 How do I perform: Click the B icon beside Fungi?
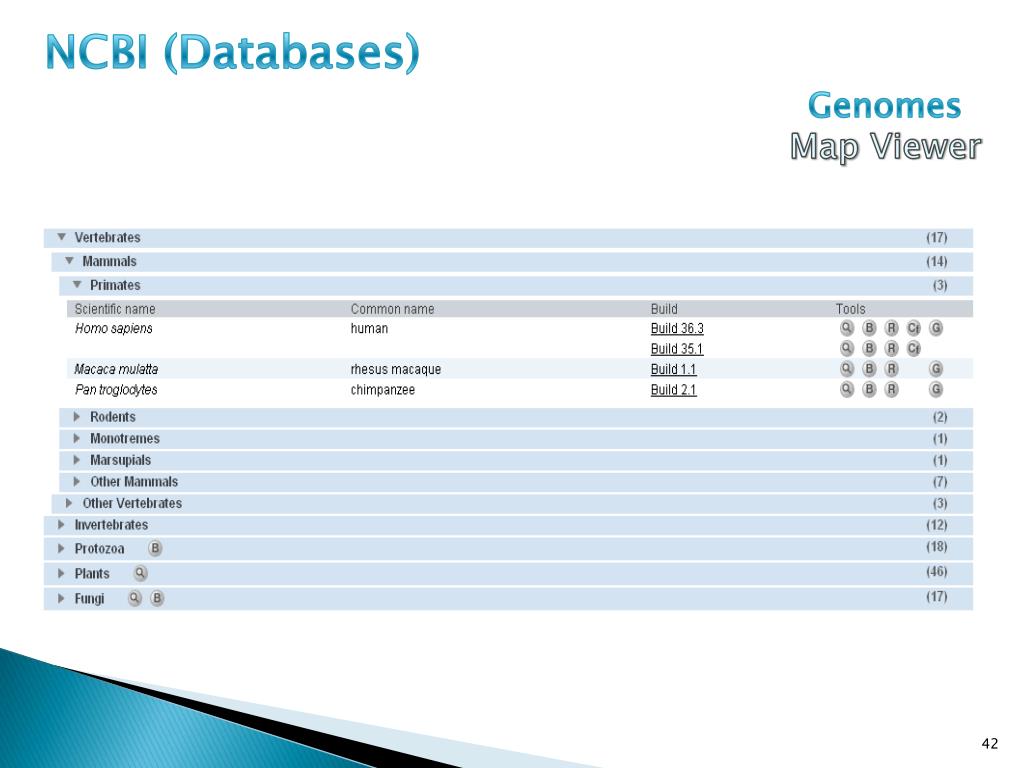click(157, 598)
